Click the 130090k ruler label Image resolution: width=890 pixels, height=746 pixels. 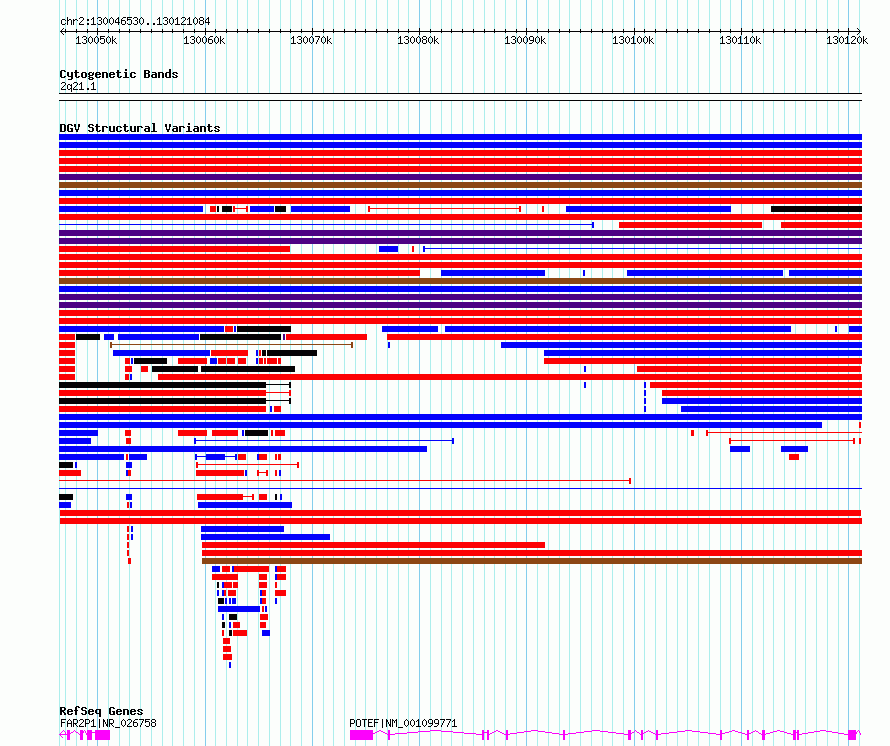click(x=526, y=40)
